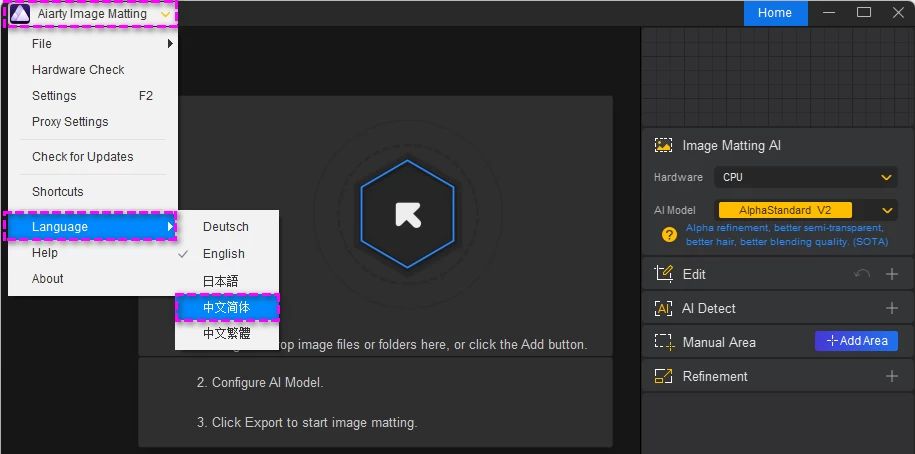Click the File submenu arrow
This screenshot has height=454, width=915.
170,44
